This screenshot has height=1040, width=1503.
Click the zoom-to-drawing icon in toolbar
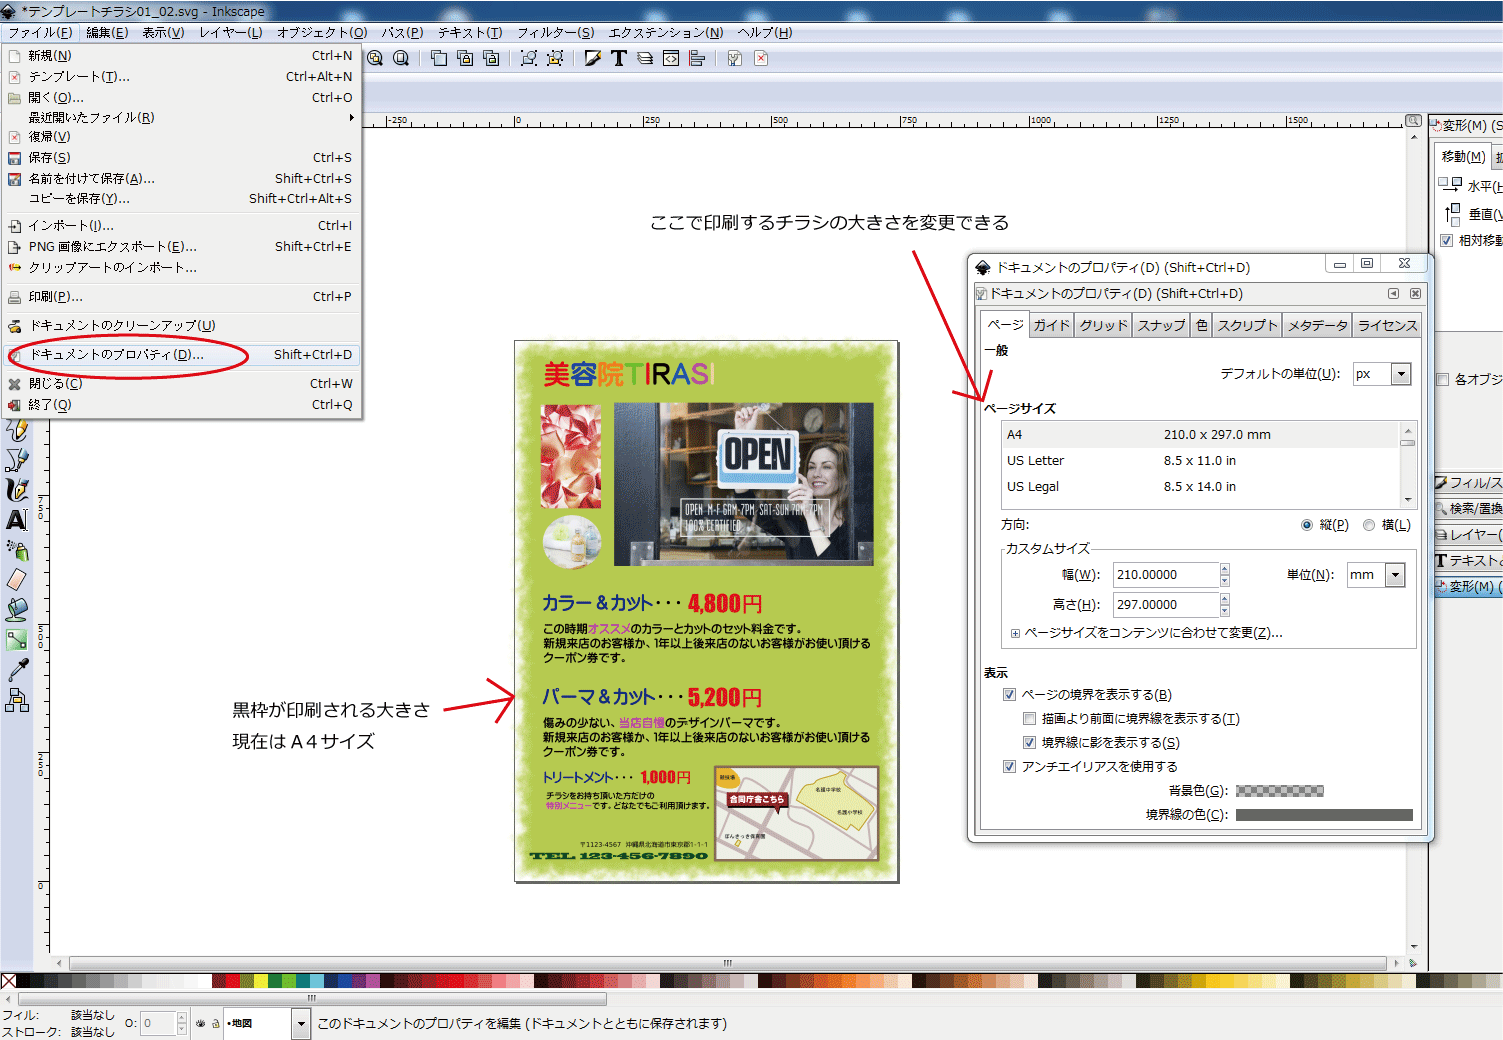[x=375, y=58]
